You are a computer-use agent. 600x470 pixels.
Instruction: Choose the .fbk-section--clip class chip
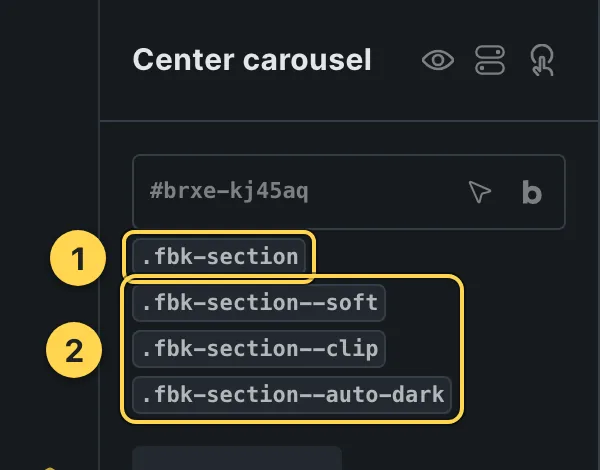(x=259, y=349)
